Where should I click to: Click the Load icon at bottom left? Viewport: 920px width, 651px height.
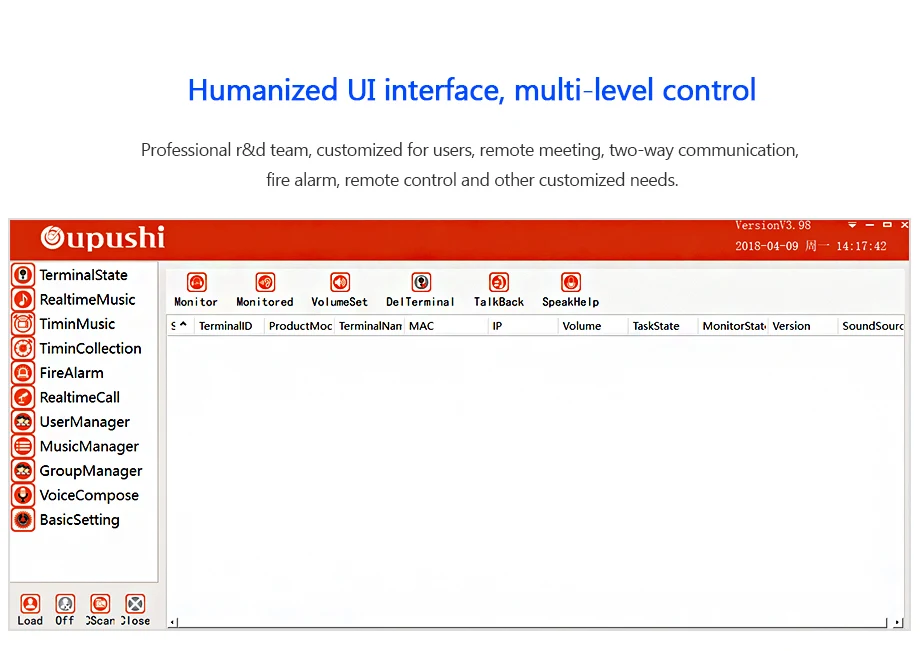point(30,603)
